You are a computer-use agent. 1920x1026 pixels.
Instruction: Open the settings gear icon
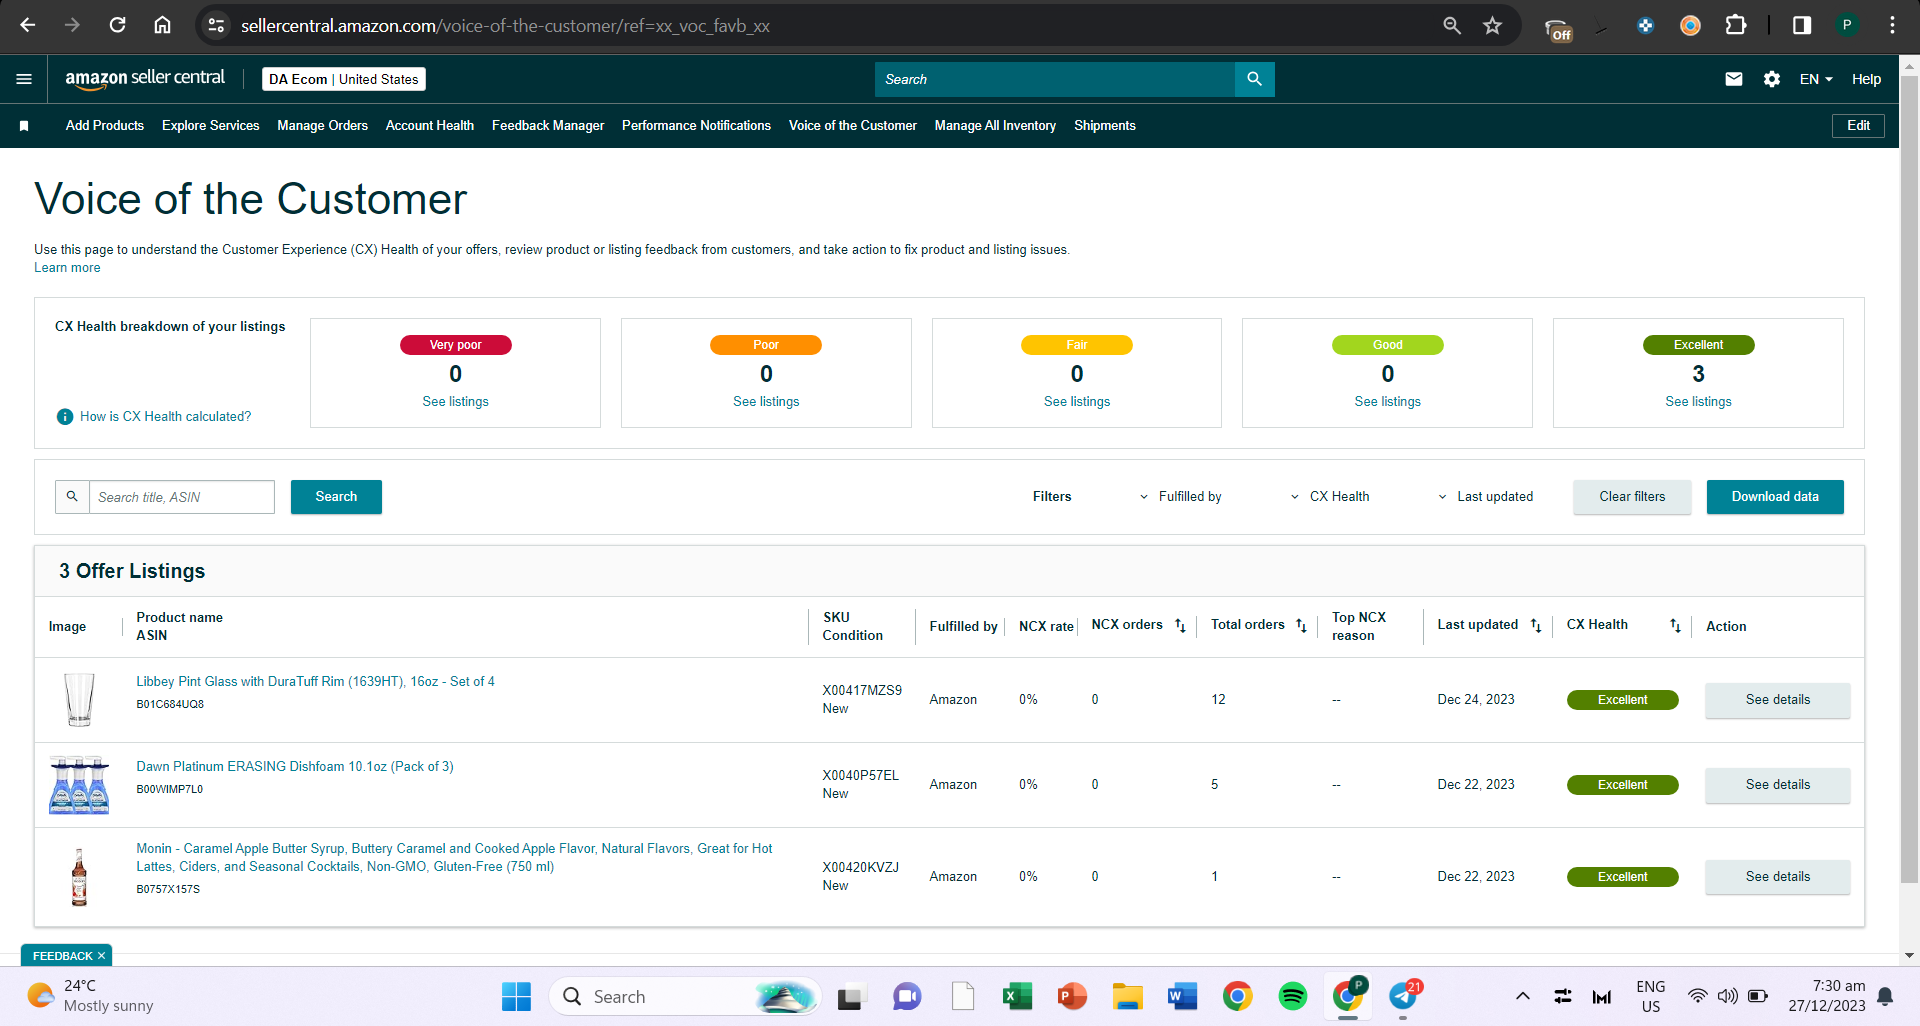[x=1772, y=79]
